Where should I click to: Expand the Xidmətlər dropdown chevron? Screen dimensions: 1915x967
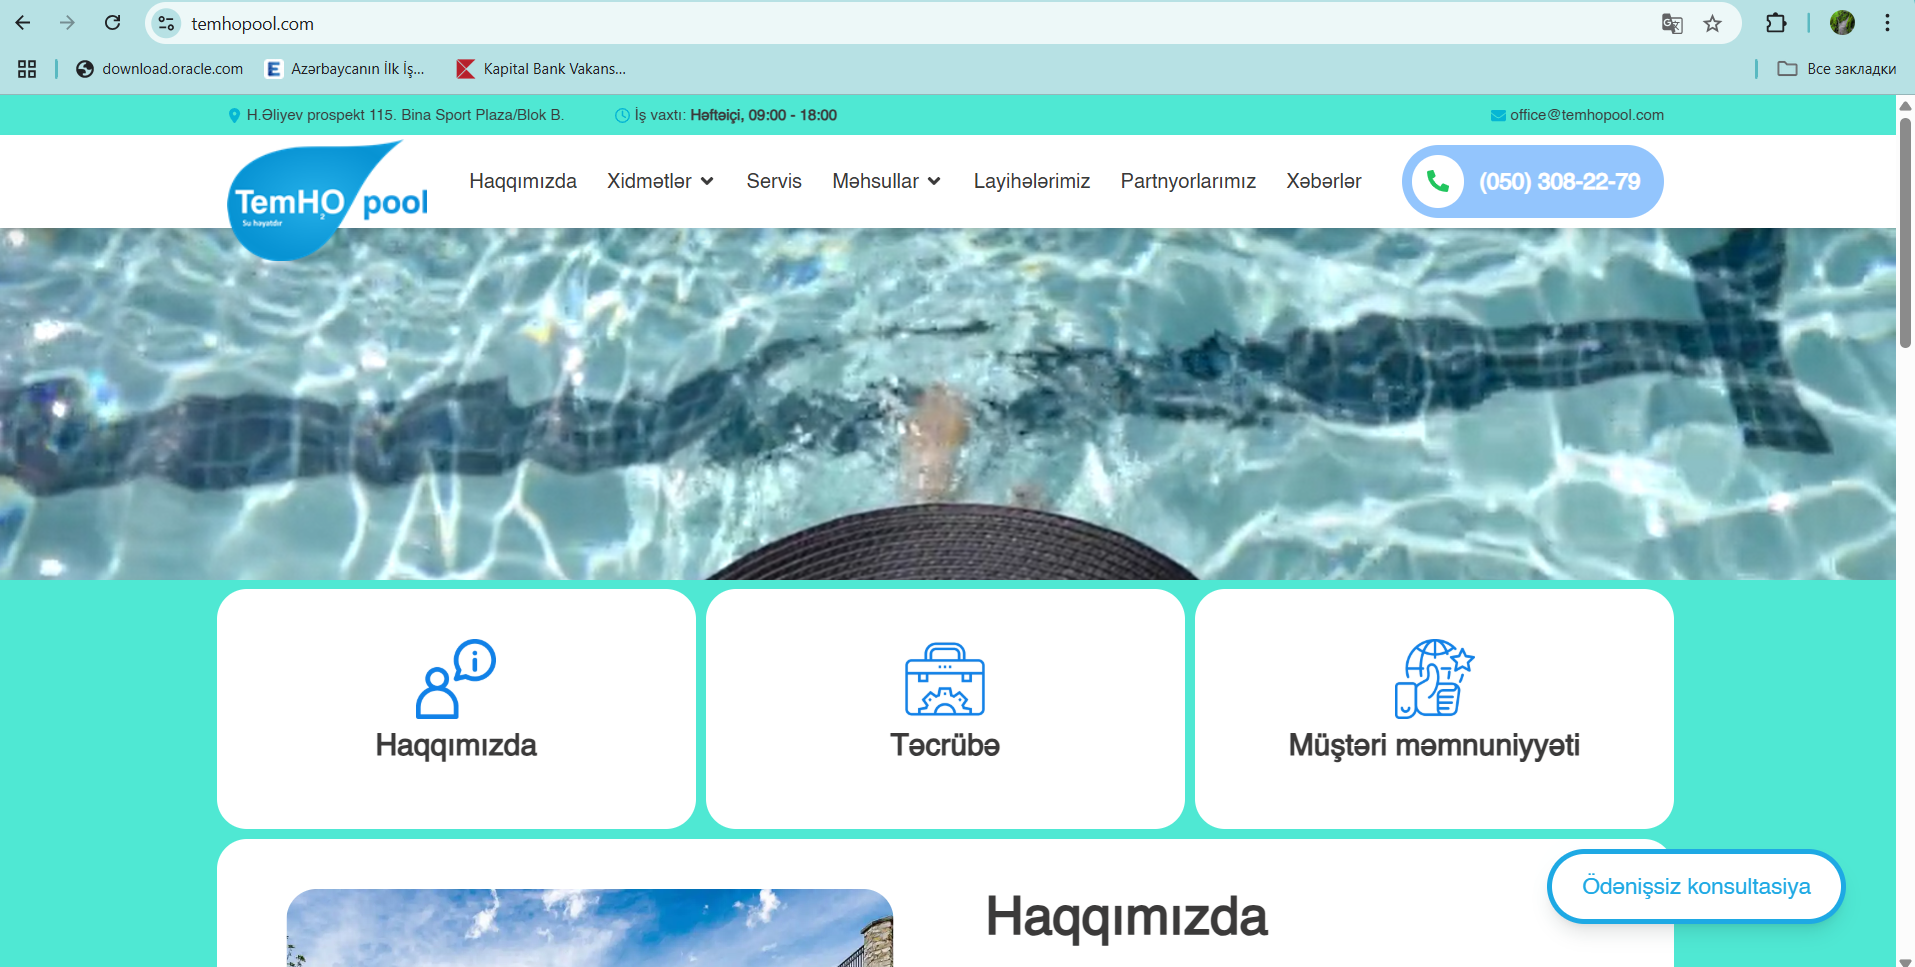707,181
